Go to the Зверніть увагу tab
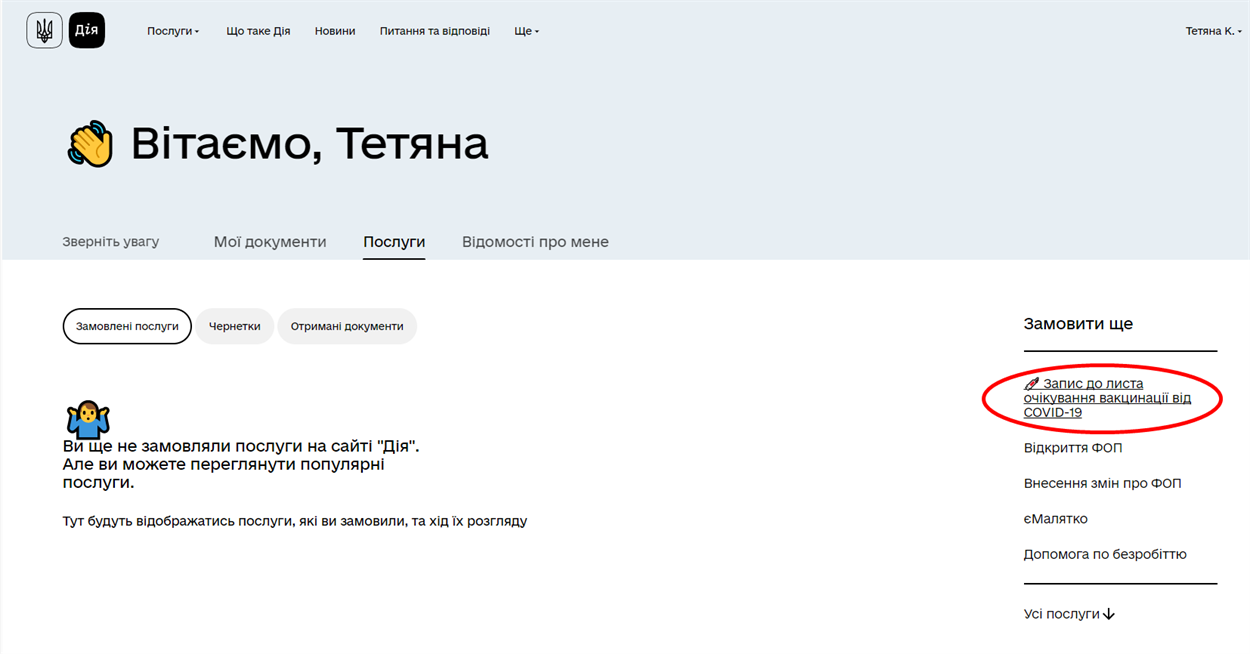Screen dimensions: 1250x654 point(110,242)
